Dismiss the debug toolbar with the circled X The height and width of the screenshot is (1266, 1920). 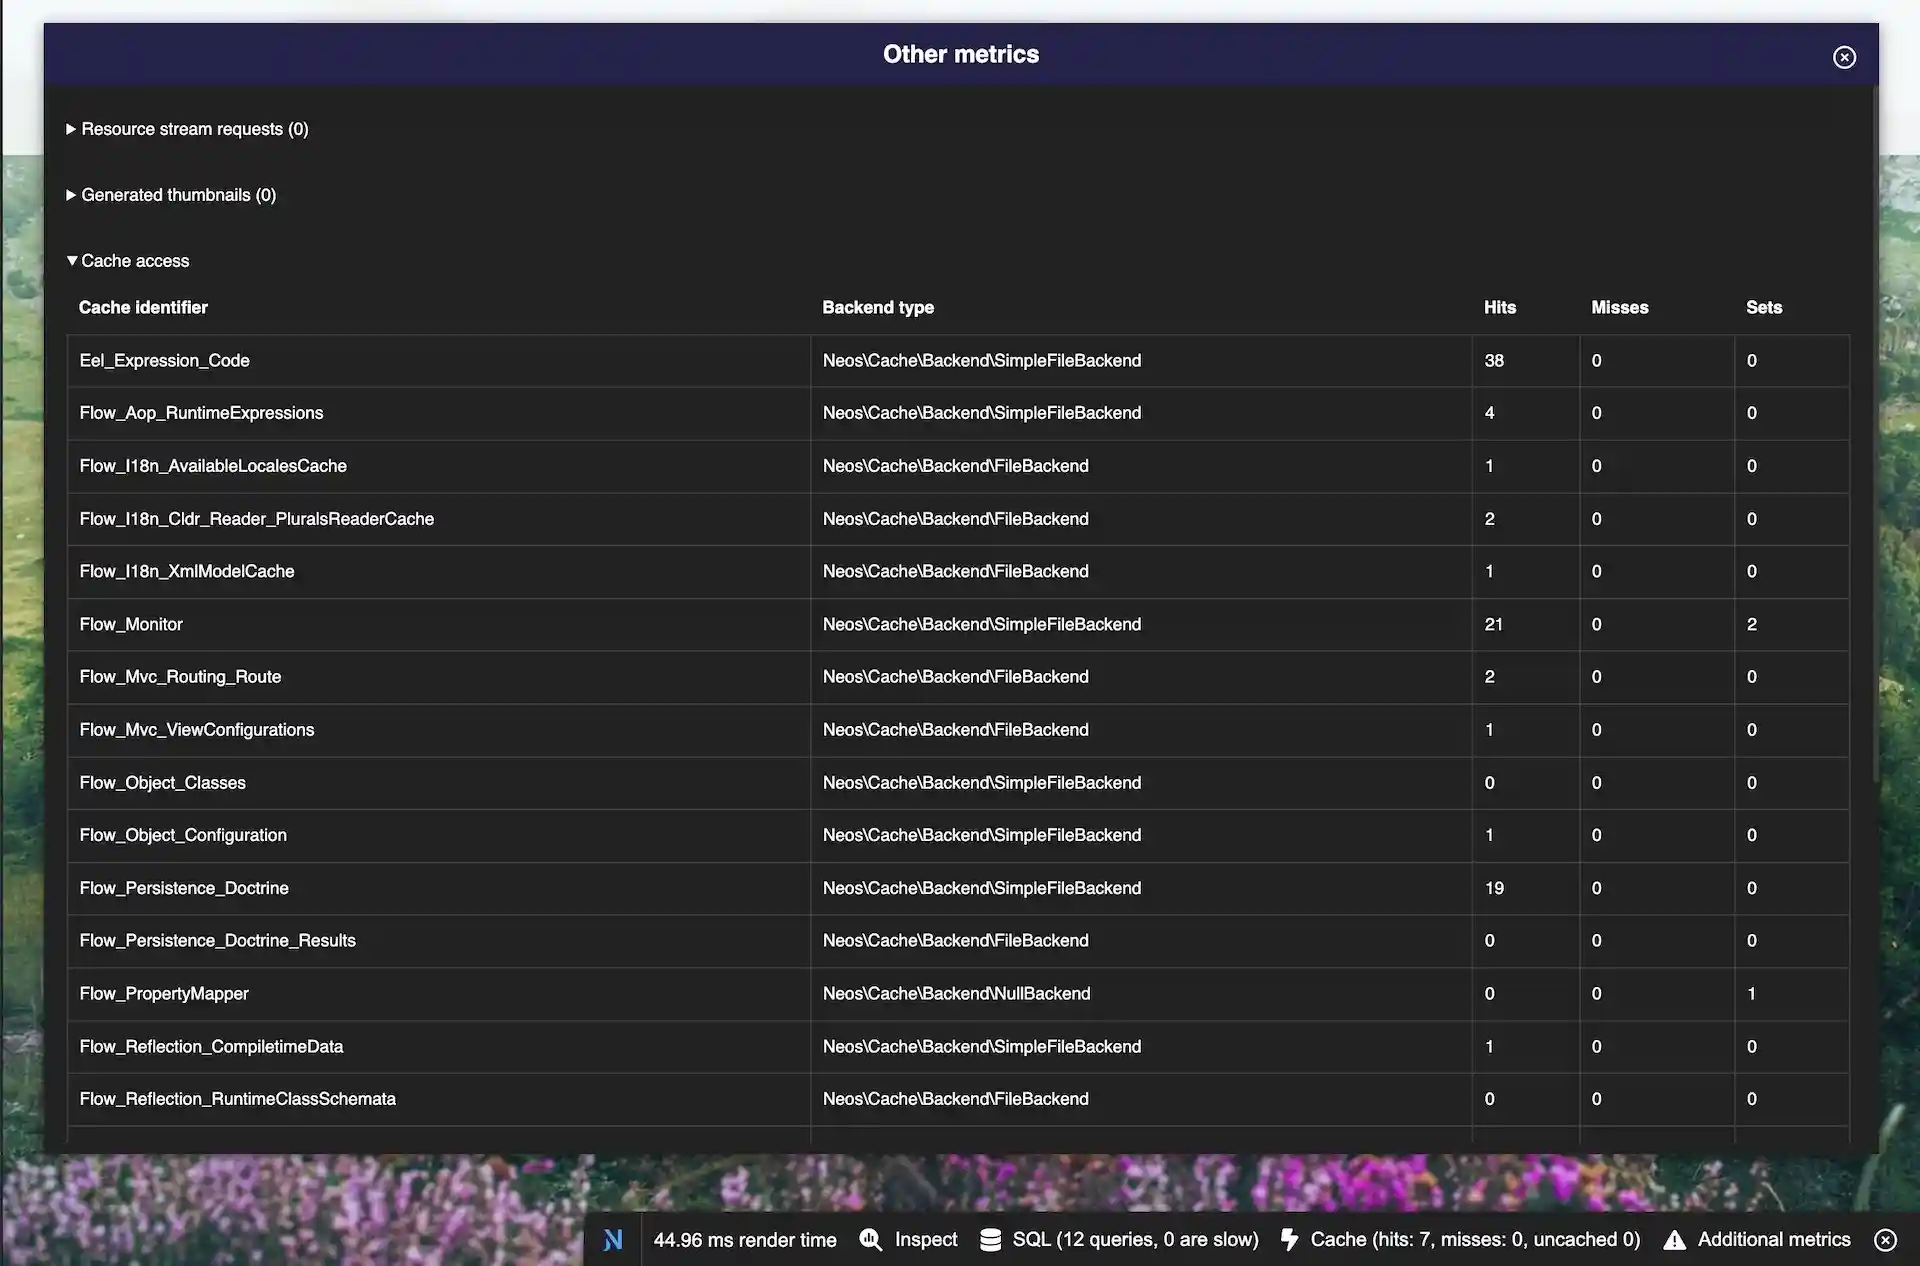point(1888,1240)
